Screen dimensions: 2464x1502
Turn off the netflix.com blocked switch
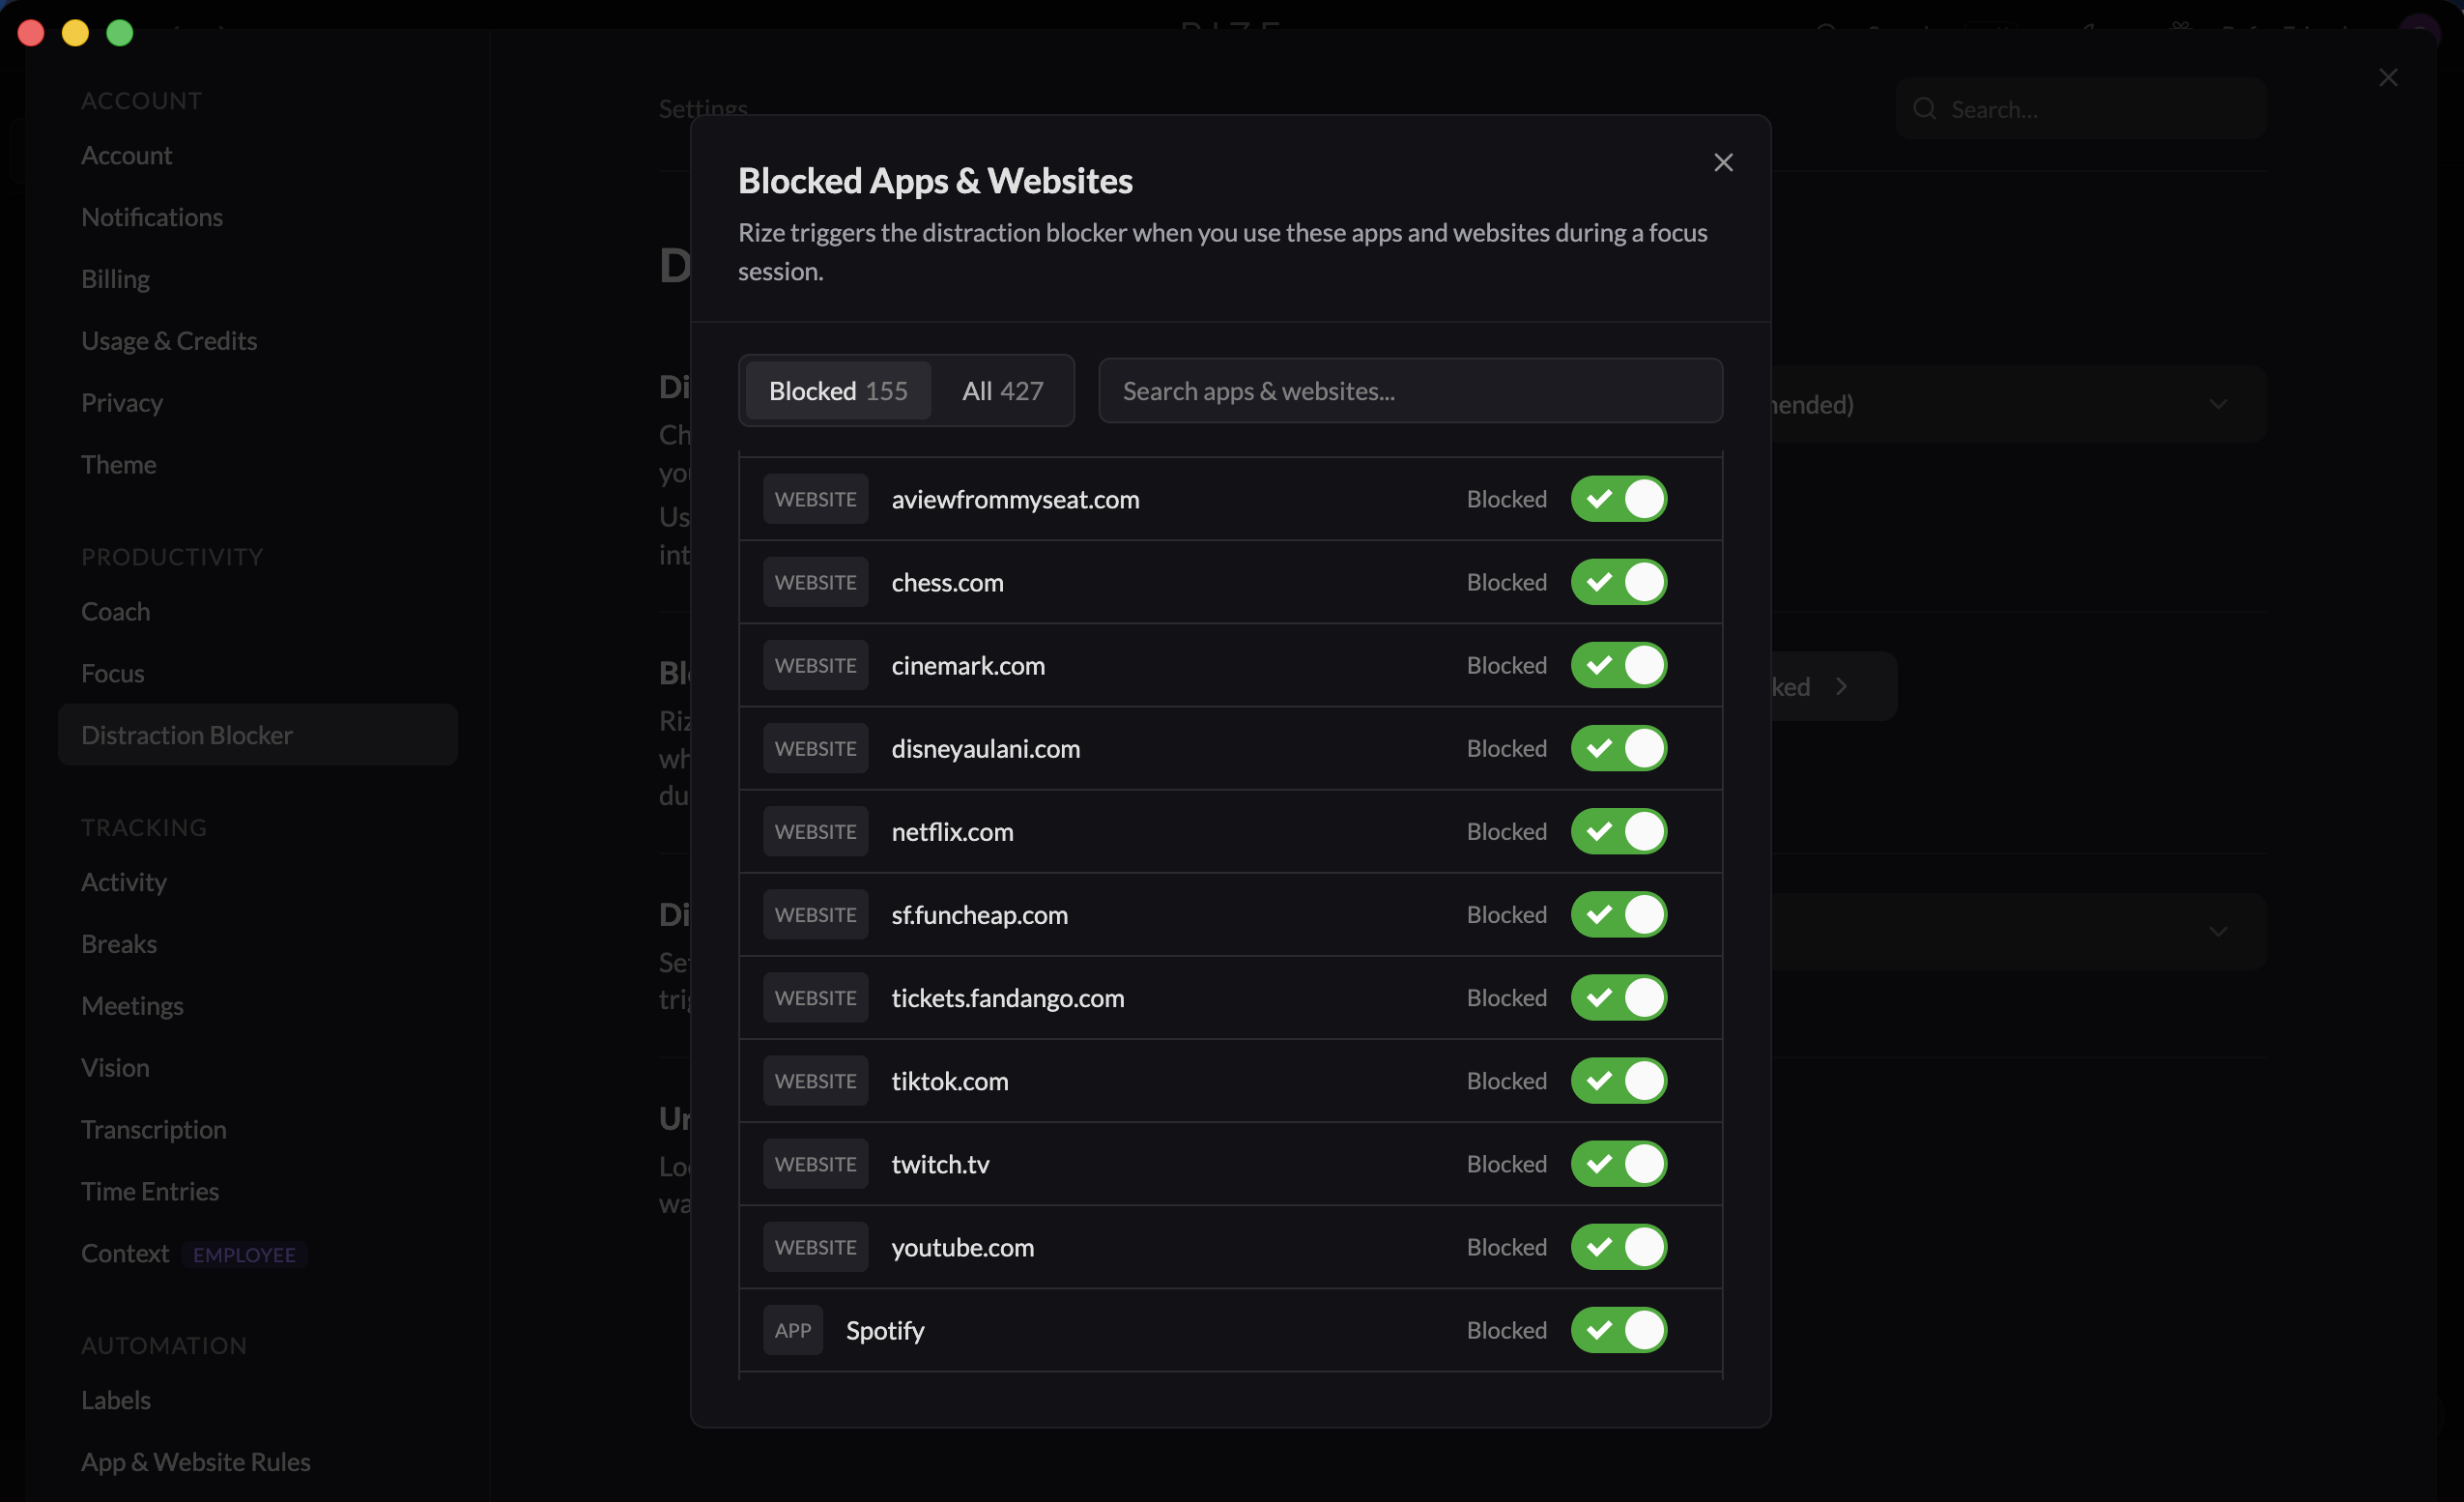1618,831
